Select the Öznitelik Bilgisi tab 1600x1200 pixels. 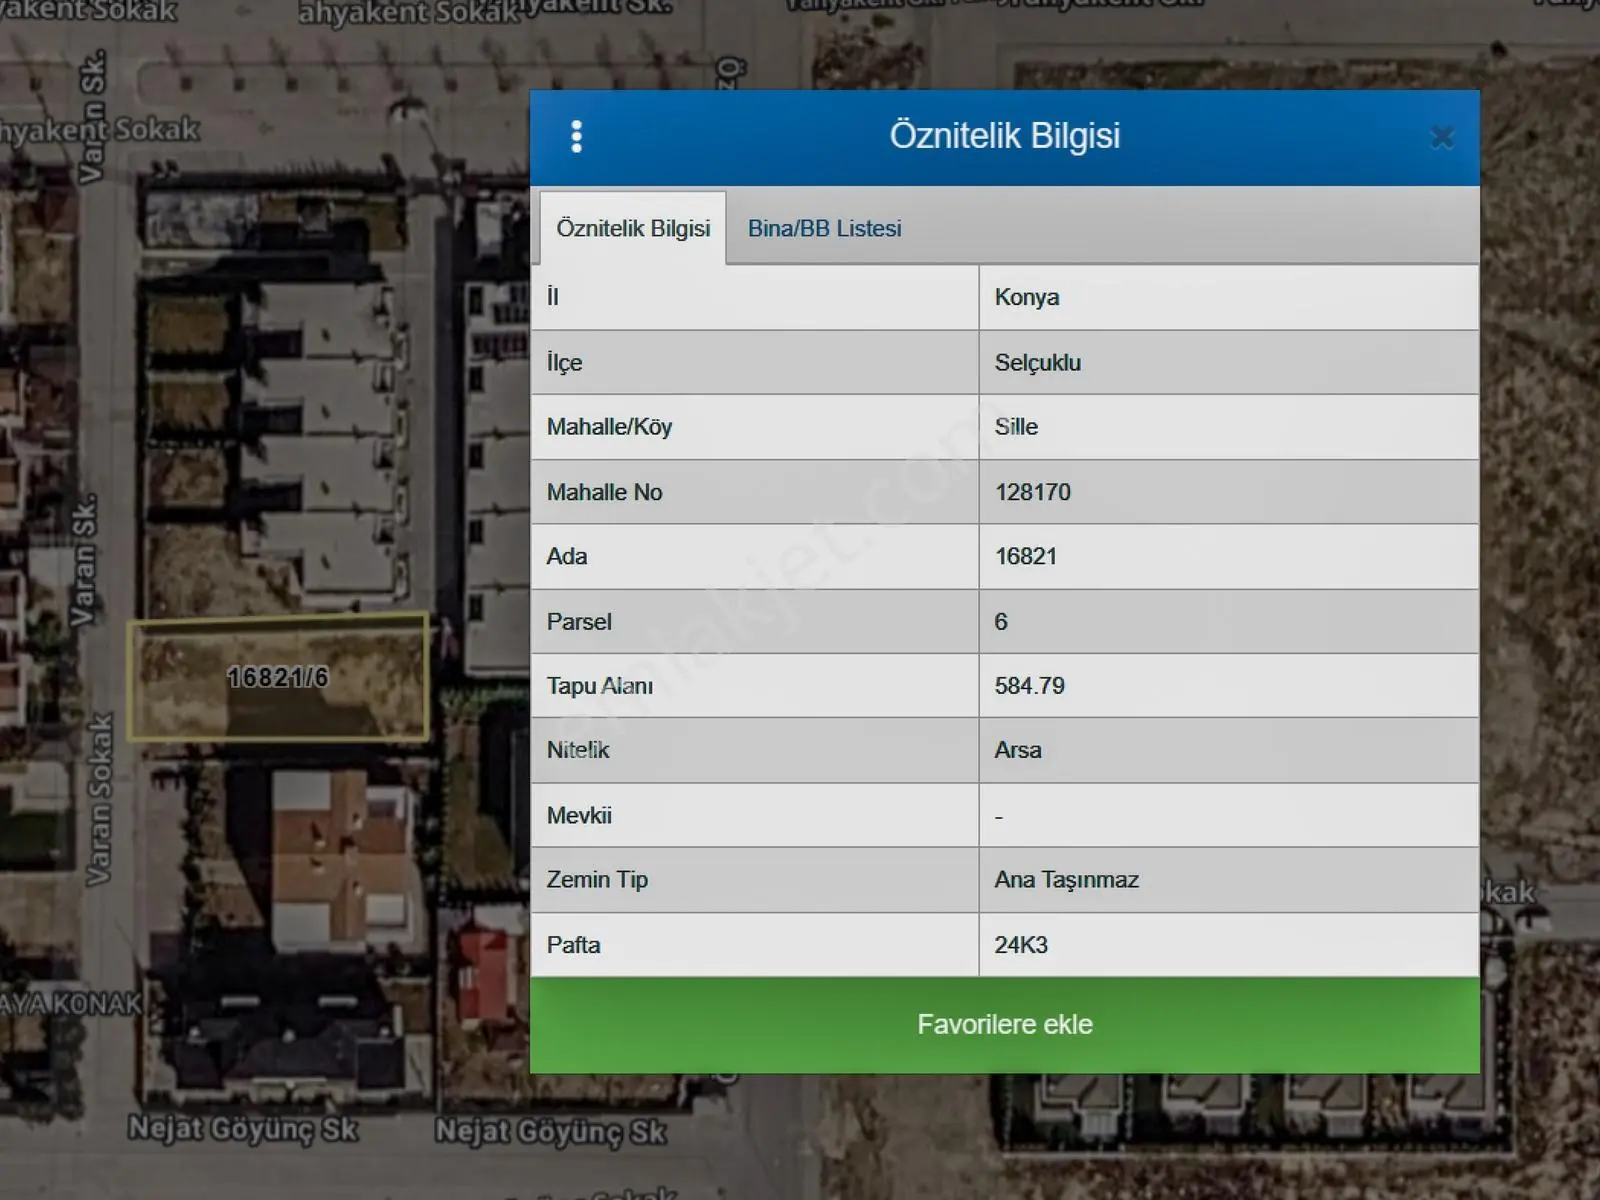(633, 228)
